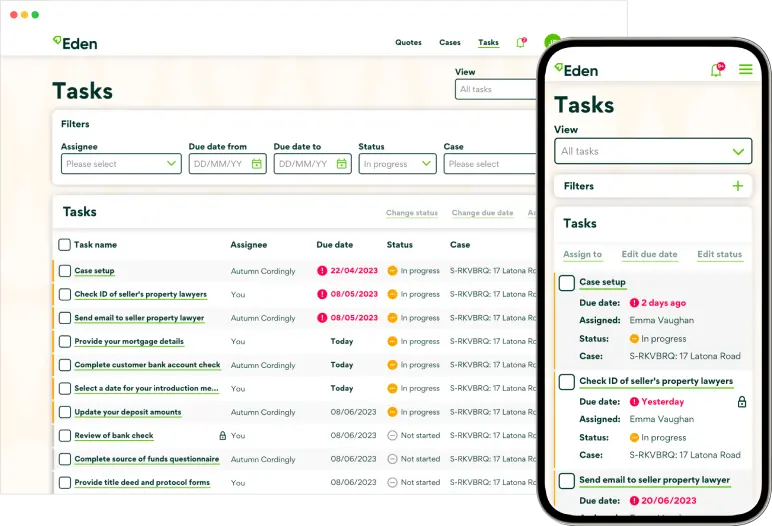772x526 pixels.
Task: Open the Status filter dropdown showing In progress
Action: pos(397,164)
